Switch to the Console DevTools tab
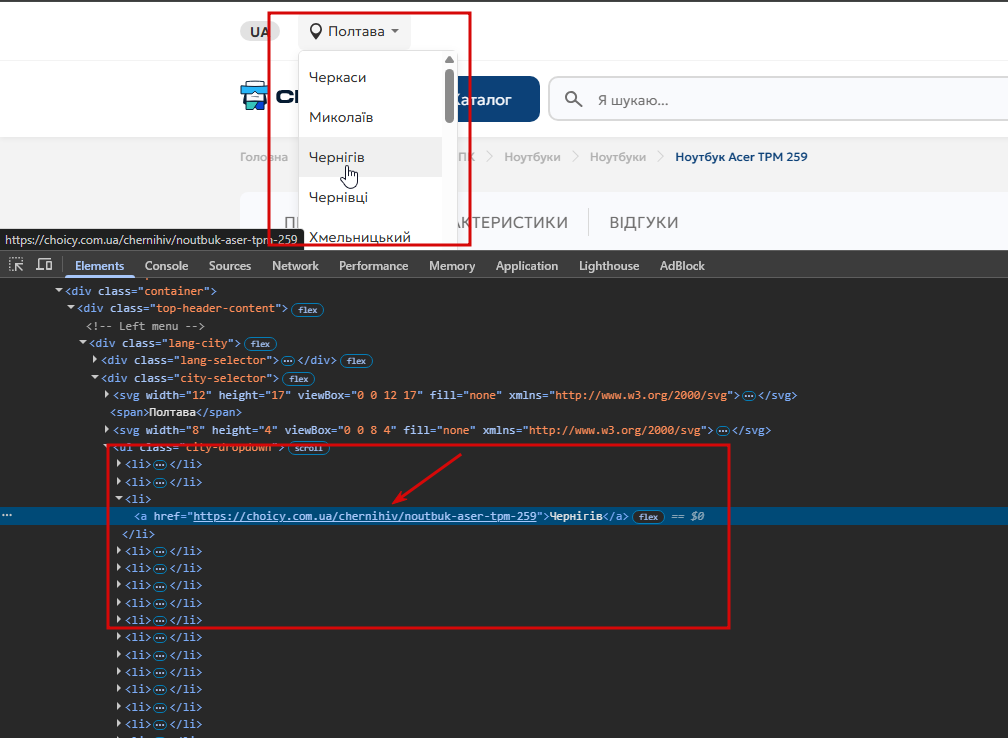1008x738 pixels. (x=166, y=266)
